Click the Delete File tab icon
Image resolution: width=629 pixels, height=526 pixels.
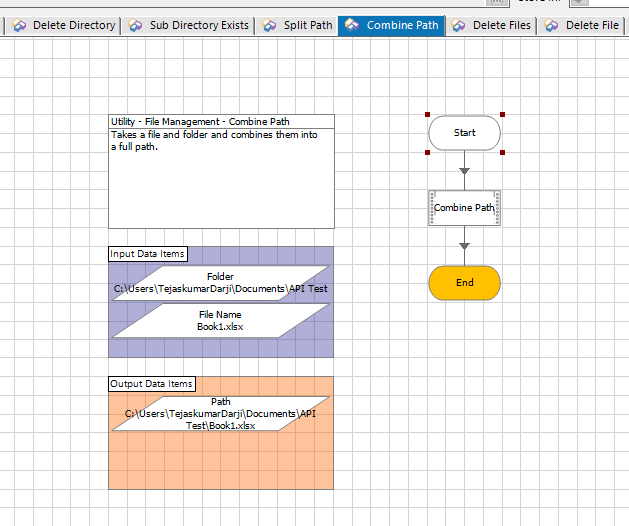tap(552, 25)
